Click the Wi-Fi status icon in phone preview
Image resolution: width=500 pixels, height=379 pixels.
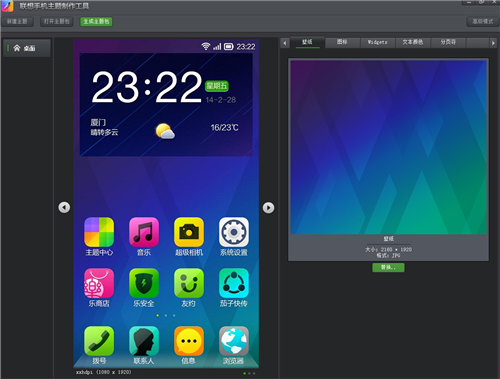tap(206, 46)
